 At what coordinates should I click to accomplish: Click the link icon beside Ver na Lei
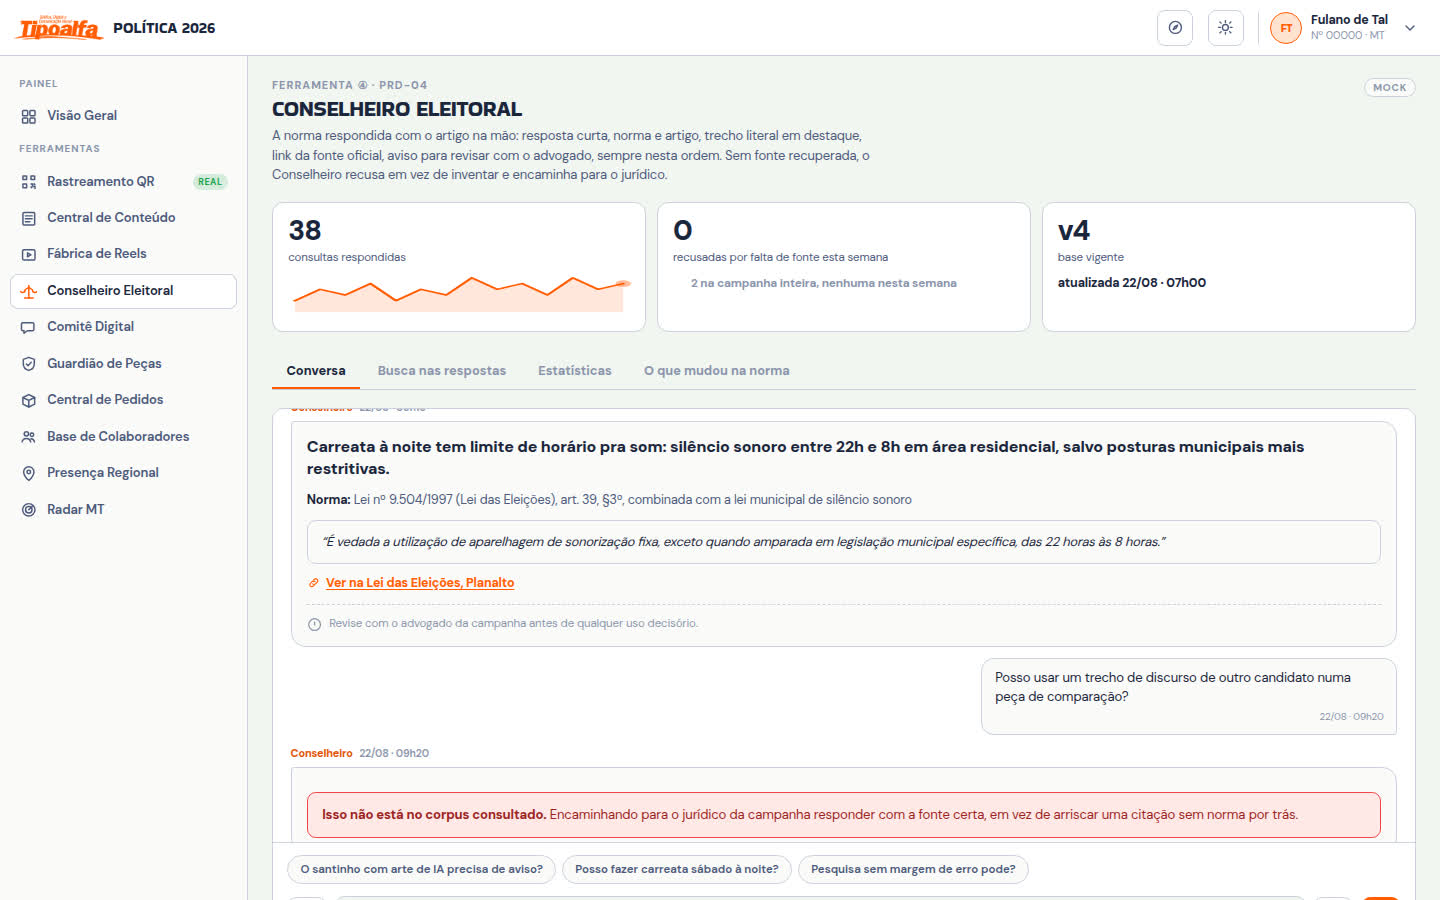coord(314,583)
